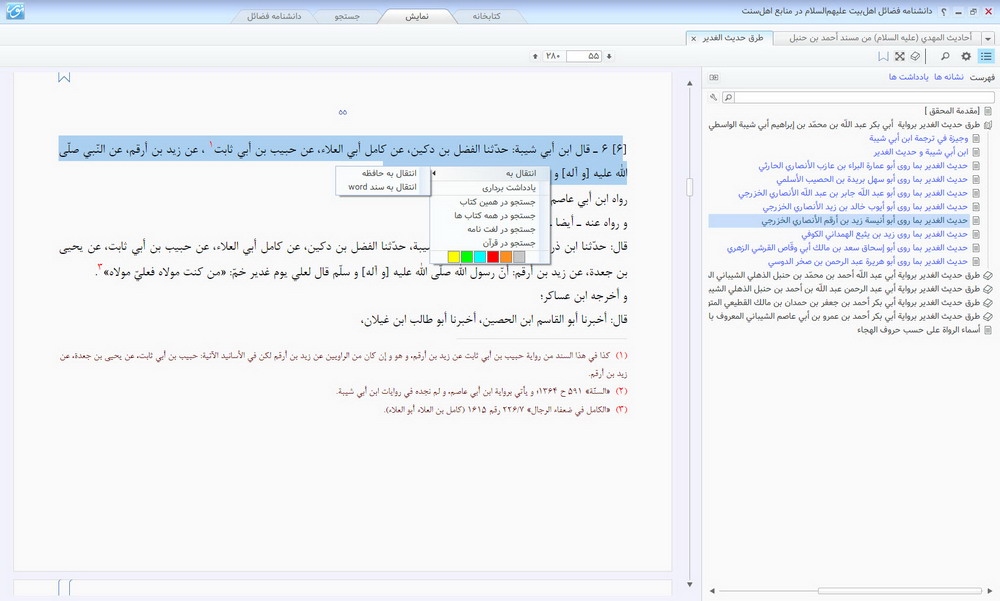Click the bookmark icon in the toolbar
The image size is (1000, 601).
[x=883, y=56]
